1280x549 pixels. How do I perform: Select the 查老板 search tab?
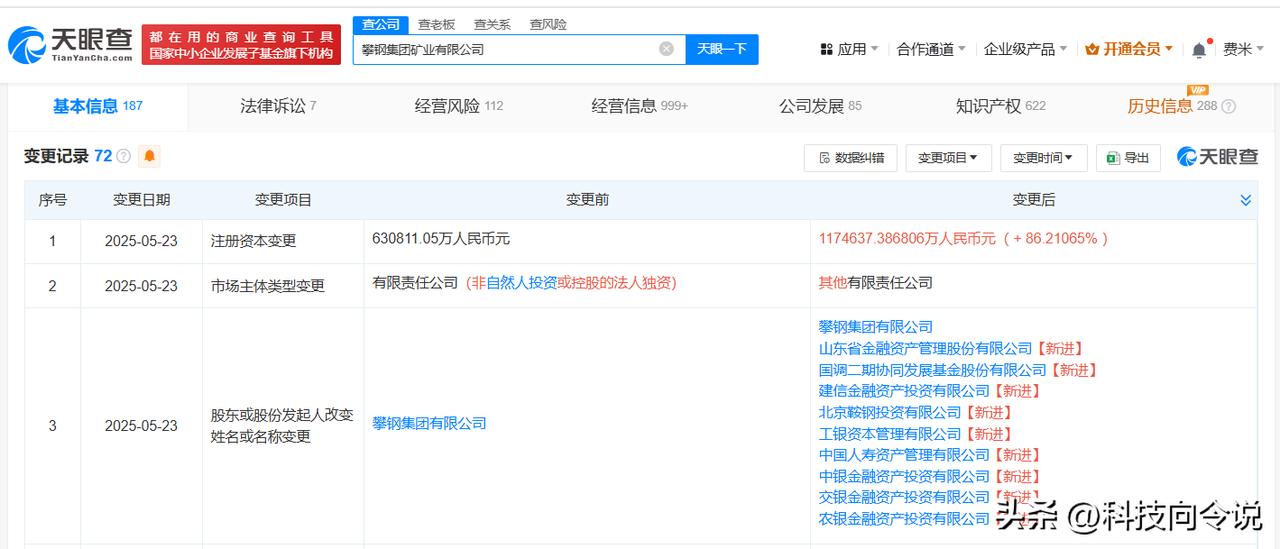point(436,24)
